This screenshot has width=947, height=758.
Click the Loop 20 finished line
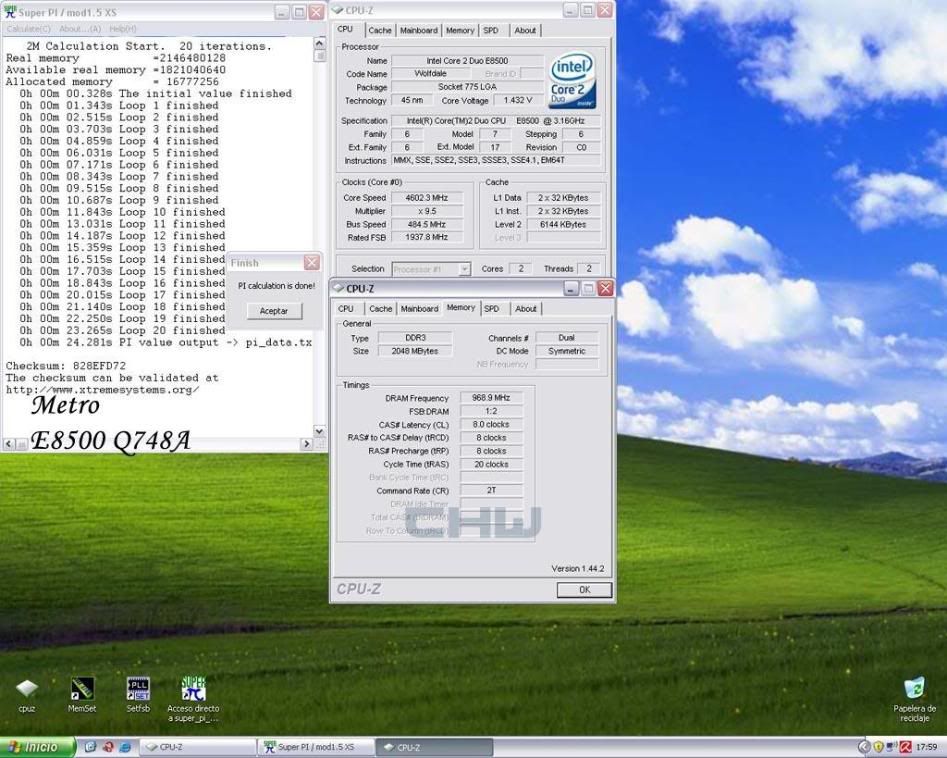122,330
